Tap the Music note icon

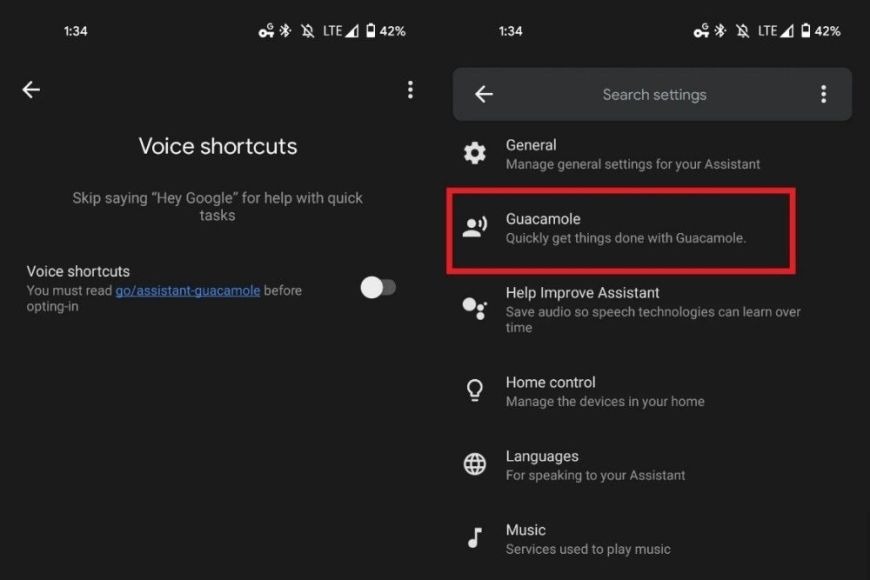click(x=475, y=538)
